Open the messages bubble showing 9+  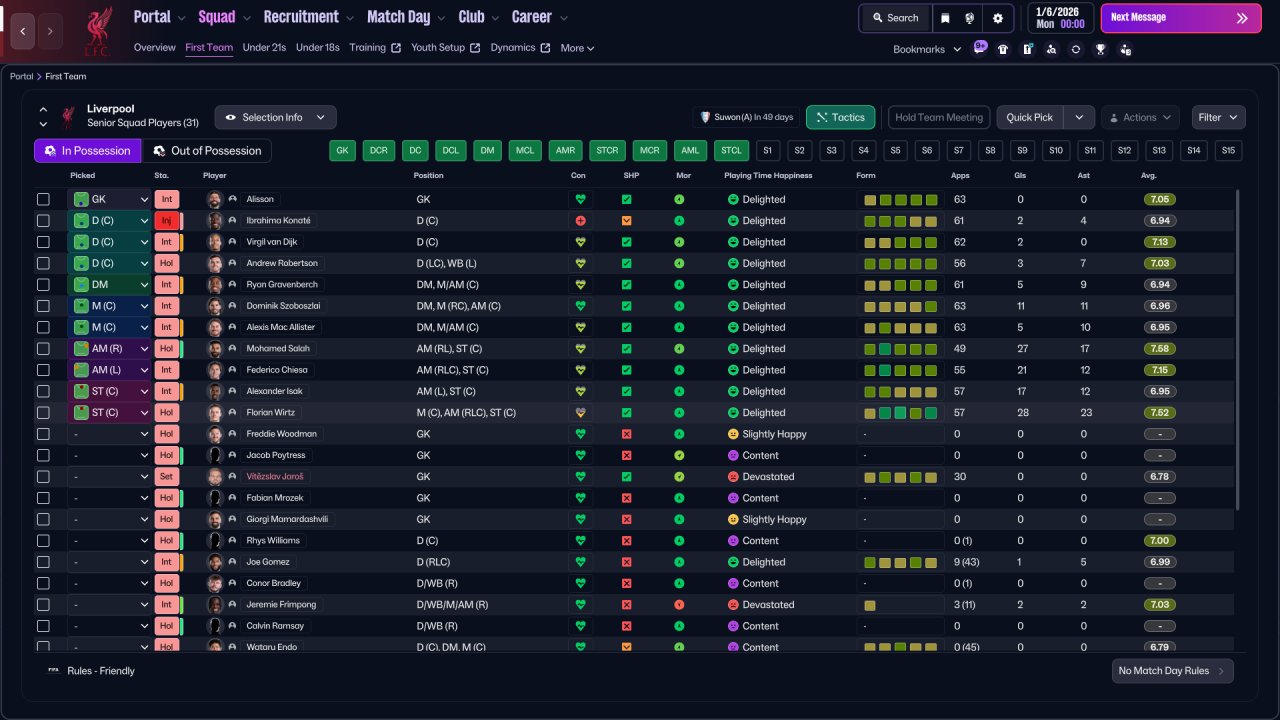coord(979,48)
